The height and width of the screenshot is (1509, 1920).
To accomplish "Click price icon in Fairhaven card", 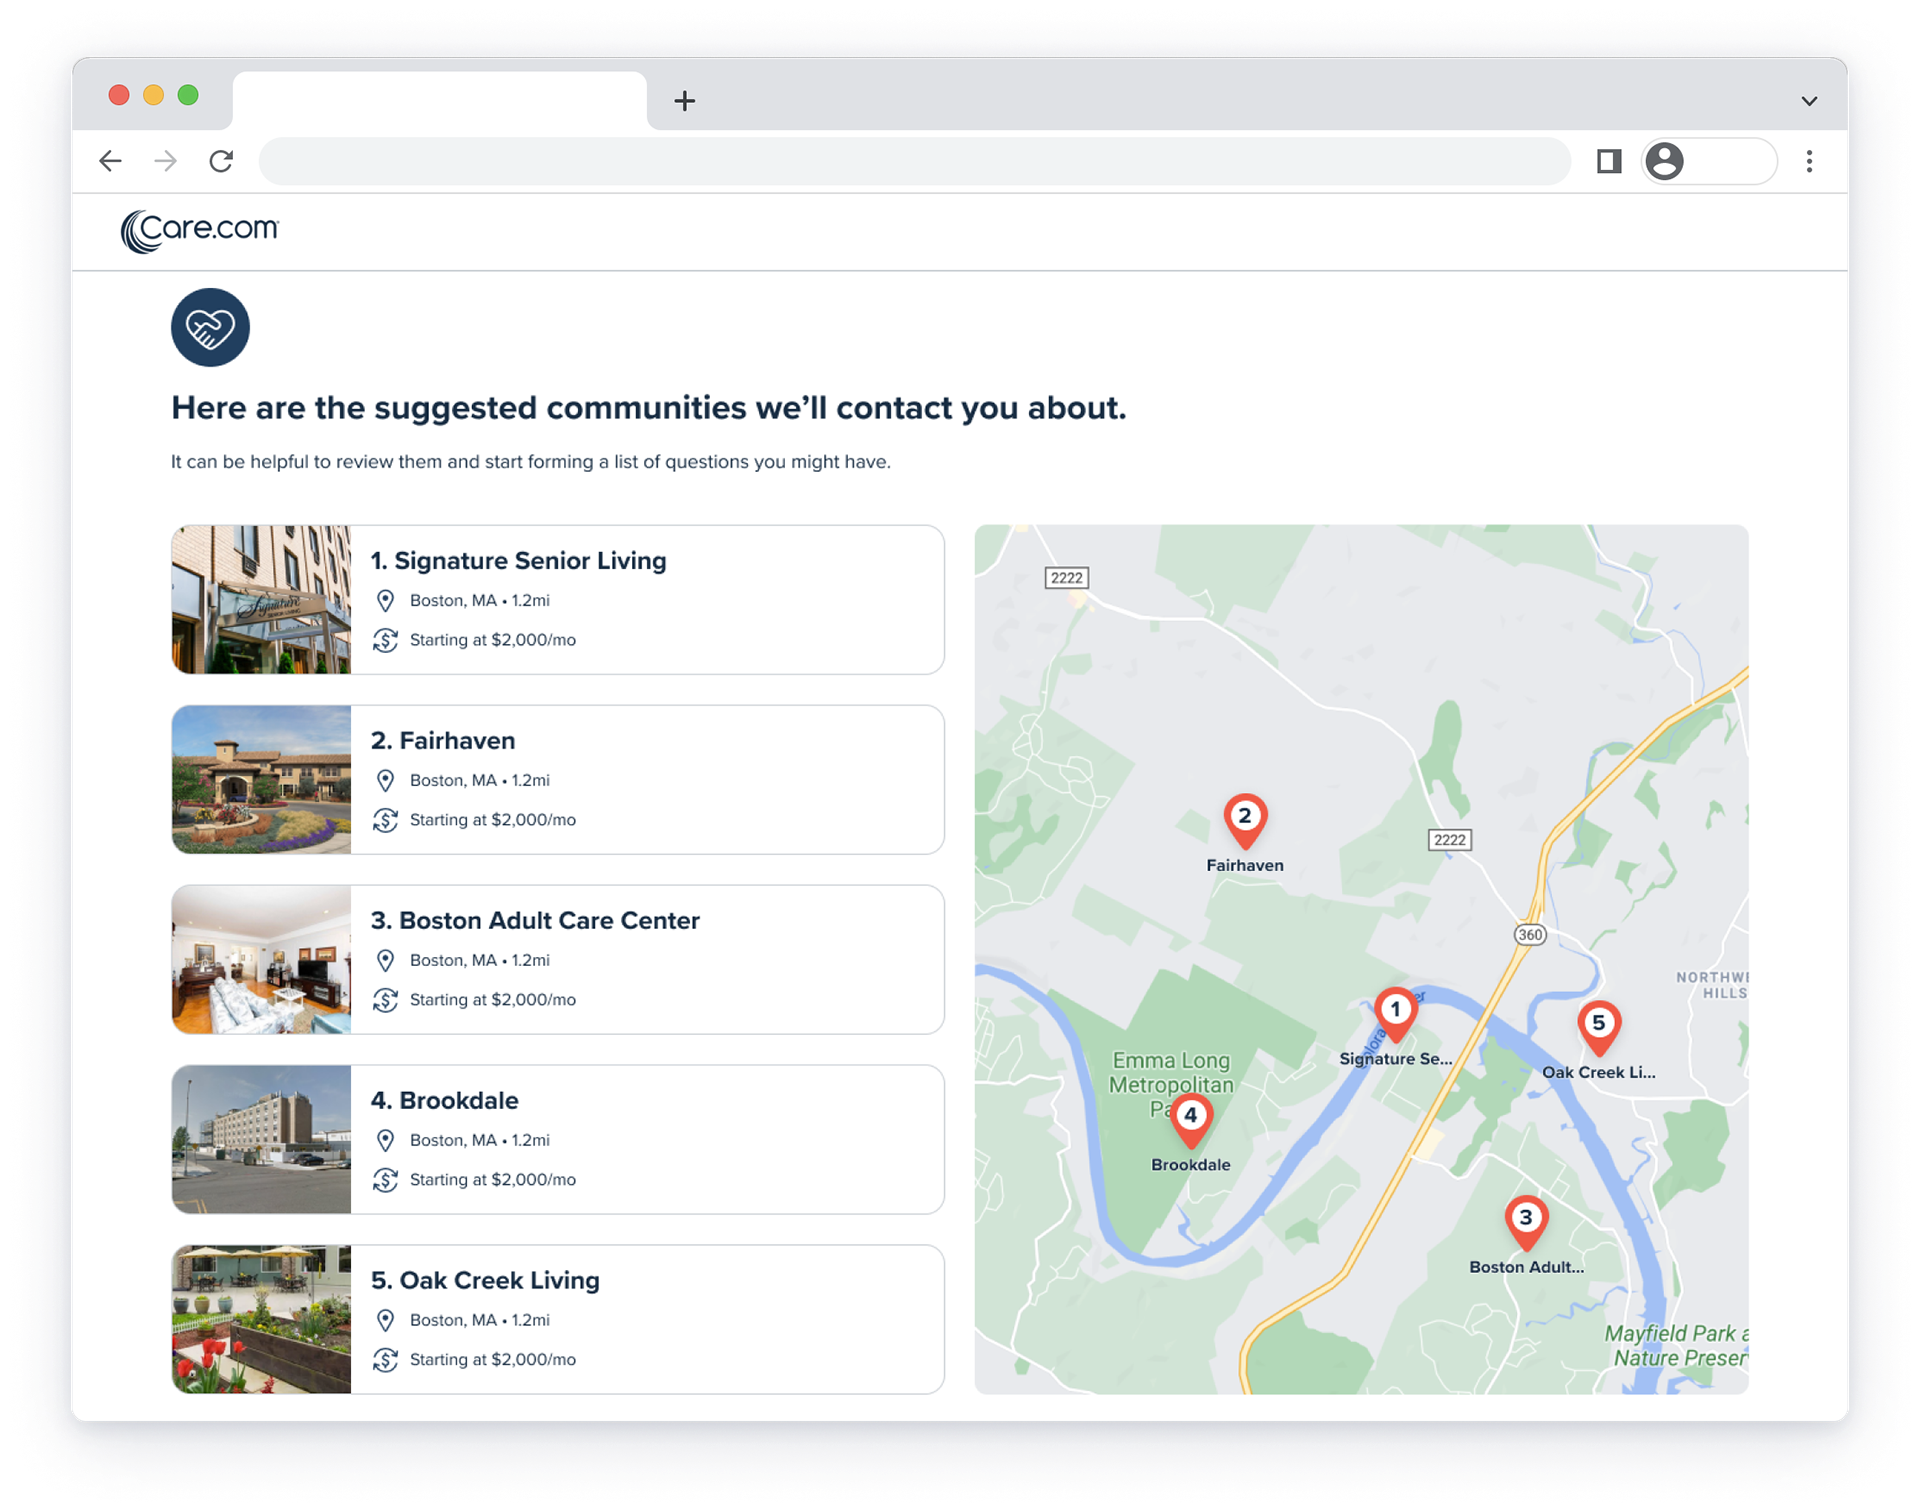I will click(385, 820).
